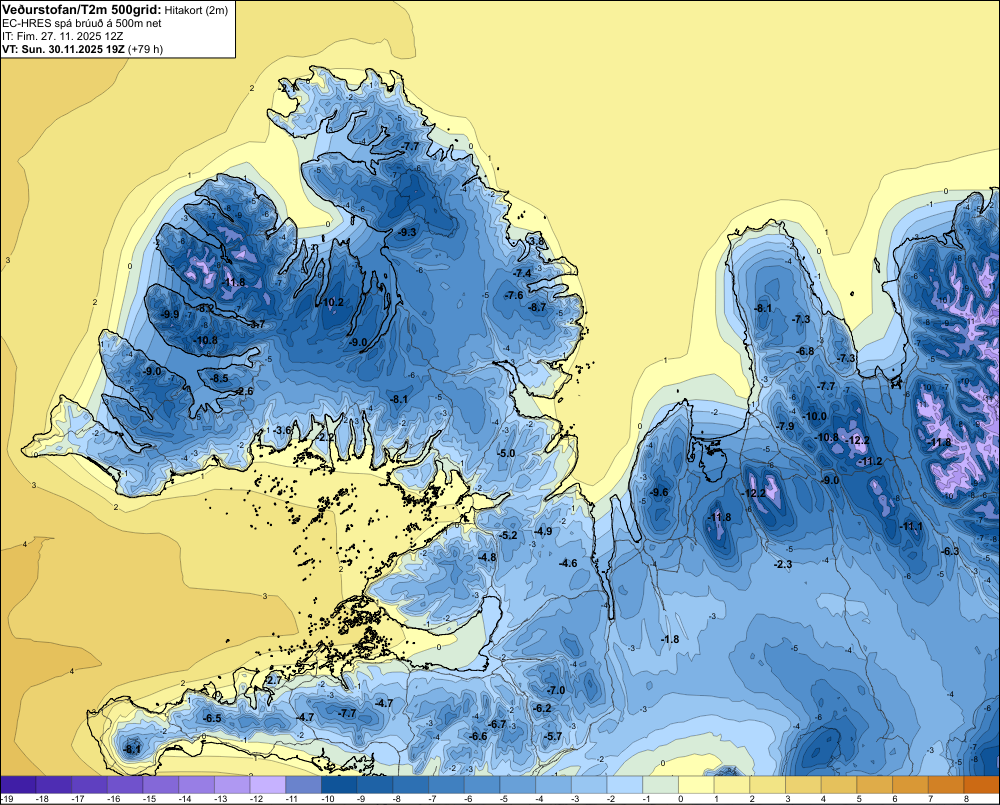Click the -4.9 temperature label
Image resolution: width=1000 pixels, height=805 pixels.
(x=543, y=531)
